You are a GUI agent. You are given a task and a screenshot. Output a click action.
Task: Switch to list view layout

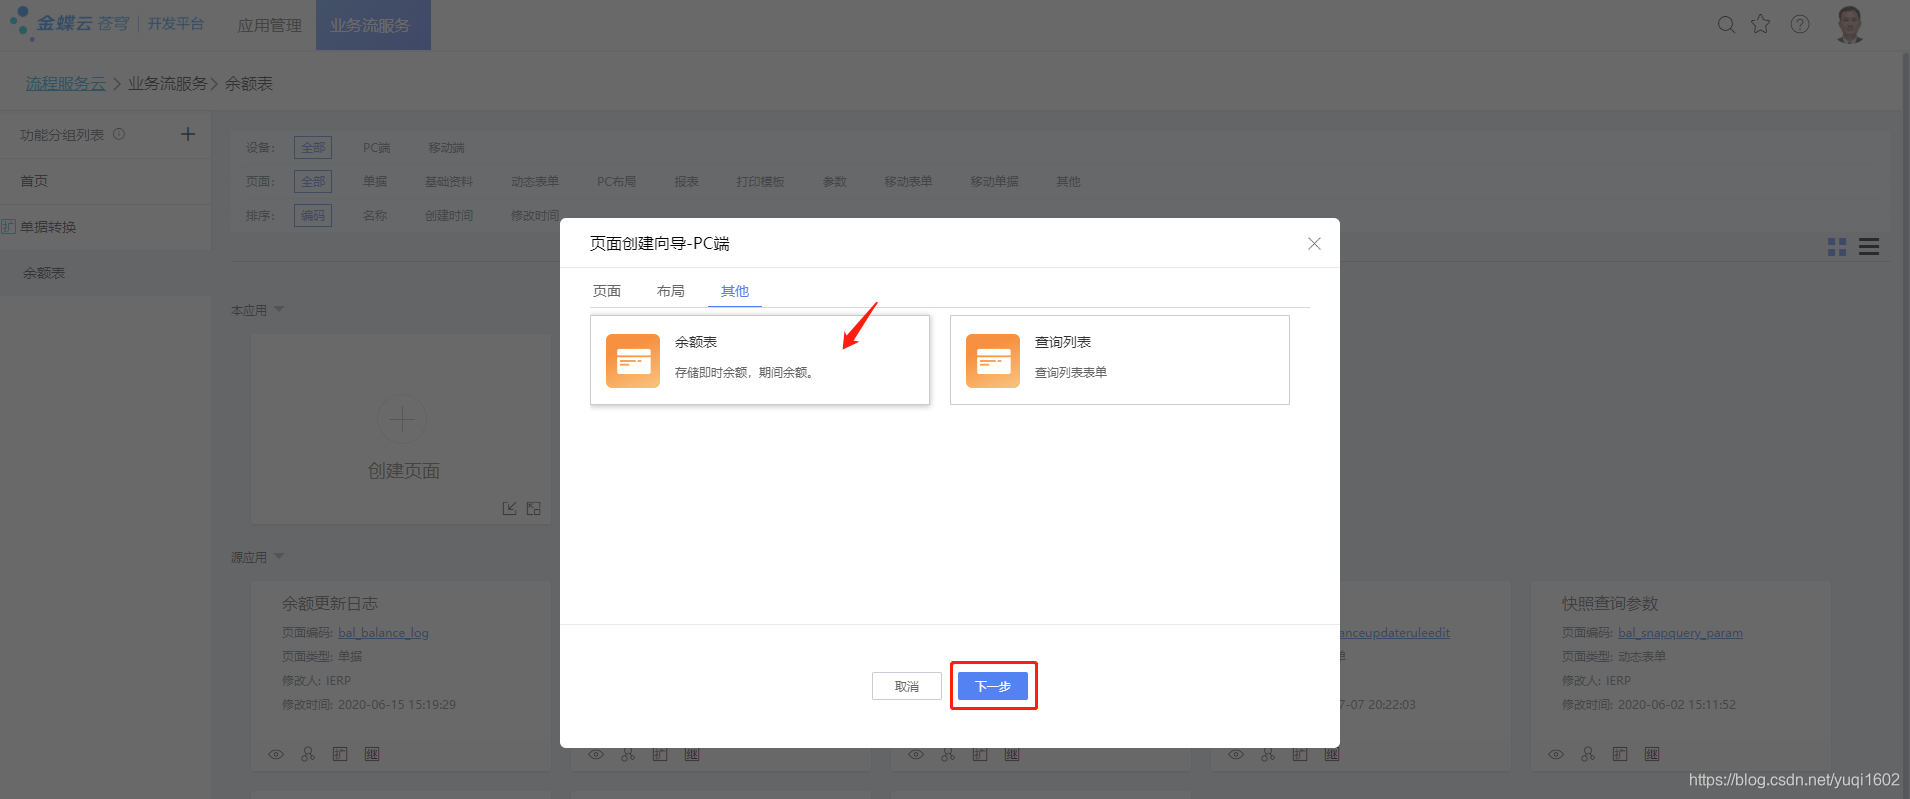[1869, 247]
